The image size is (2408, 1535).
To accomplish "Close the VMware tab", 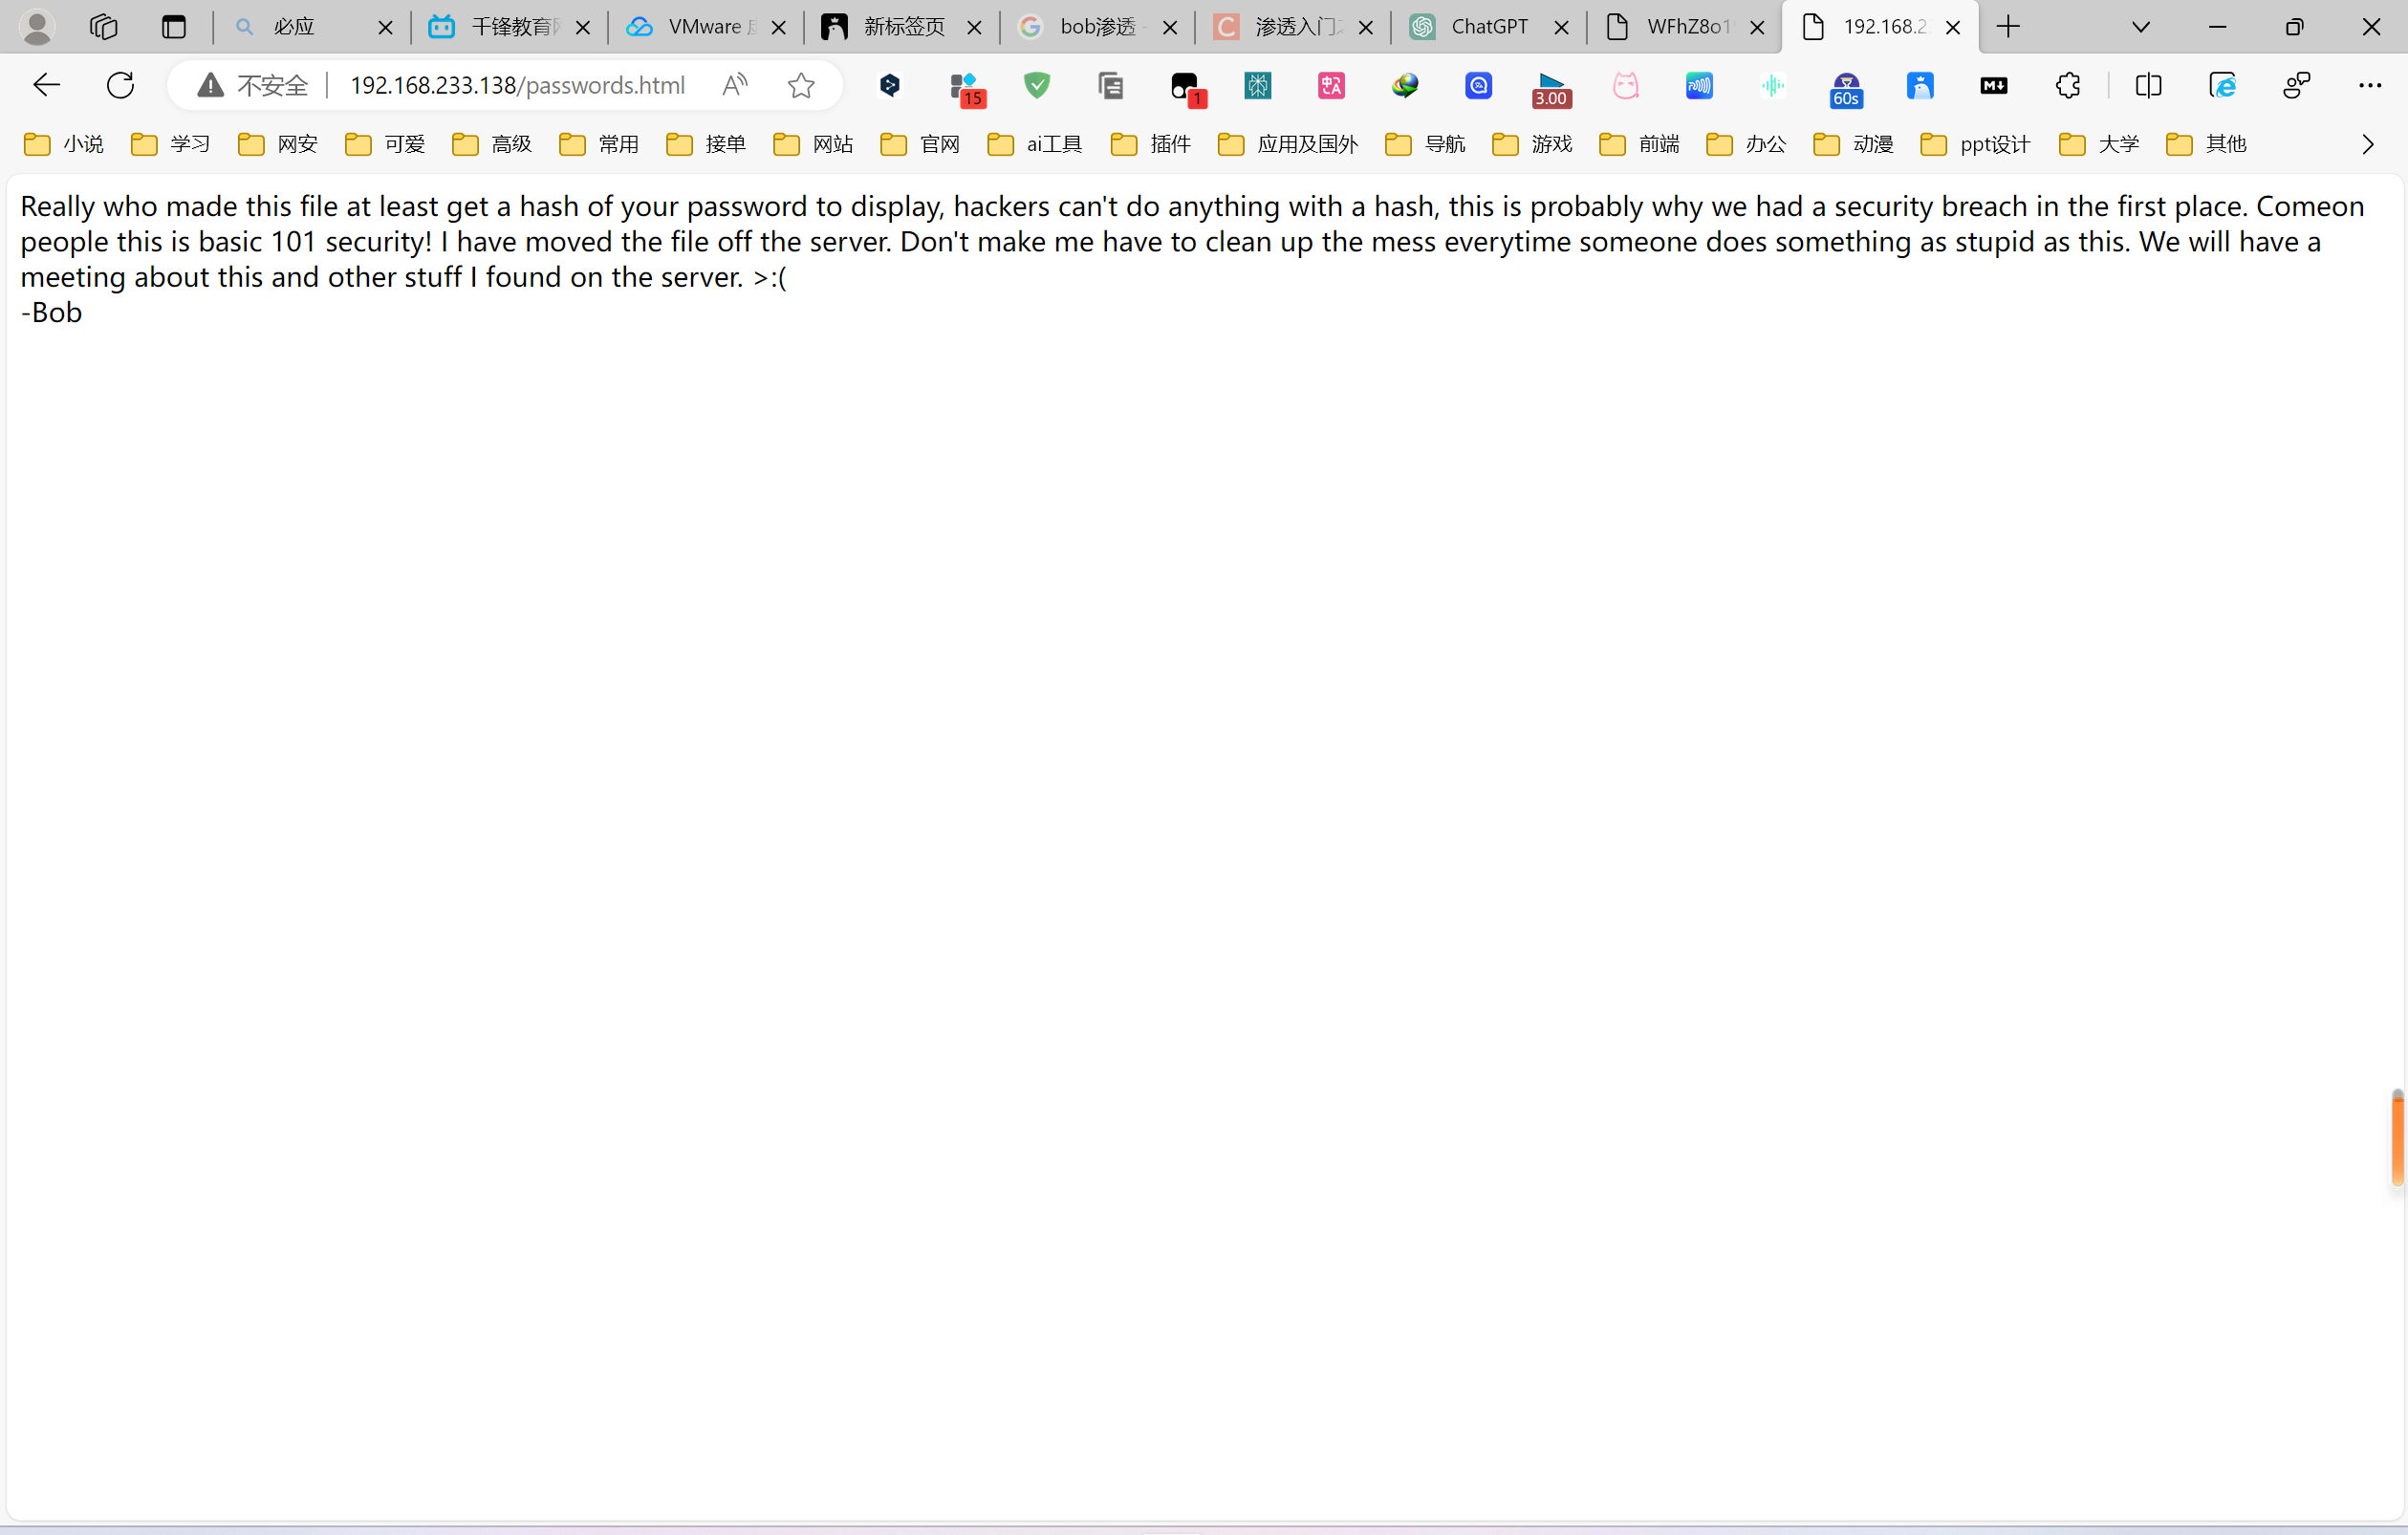I will [x=778, y=28].
